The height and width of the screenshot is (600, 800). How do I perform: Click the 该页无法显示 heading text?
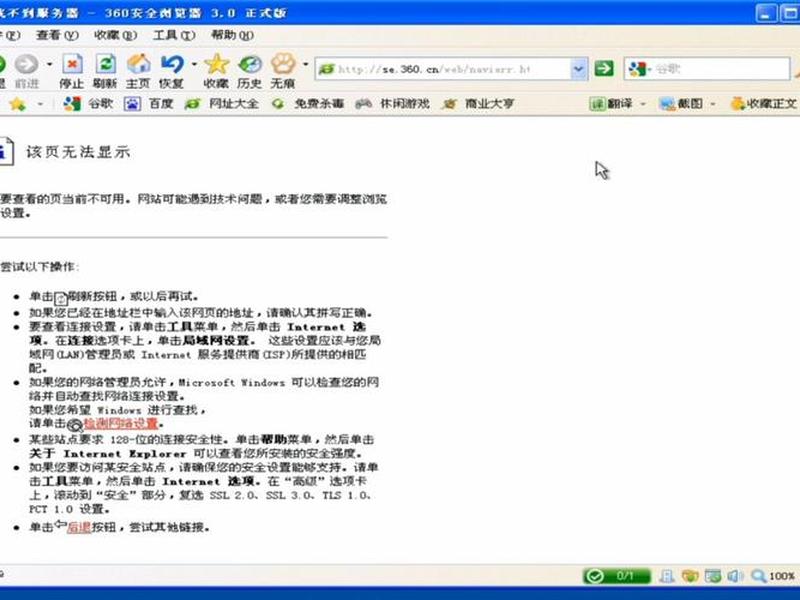point(78,152)
